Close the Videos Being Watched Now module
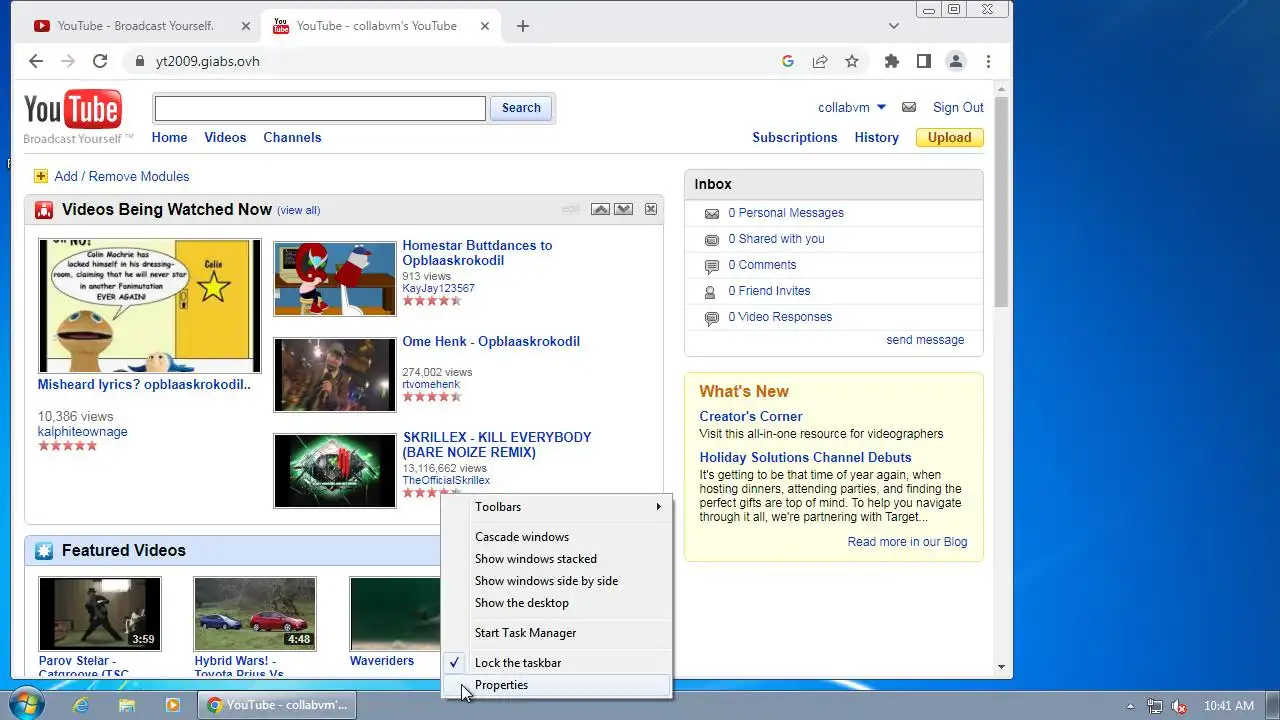 click(651, 209)
